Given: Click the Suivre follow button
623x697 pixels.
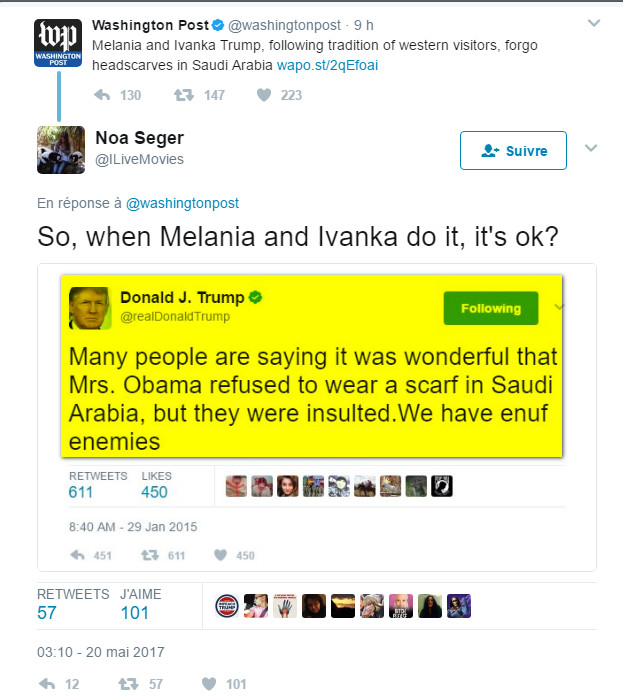Looking at the screenshot, I should point(513,151).
